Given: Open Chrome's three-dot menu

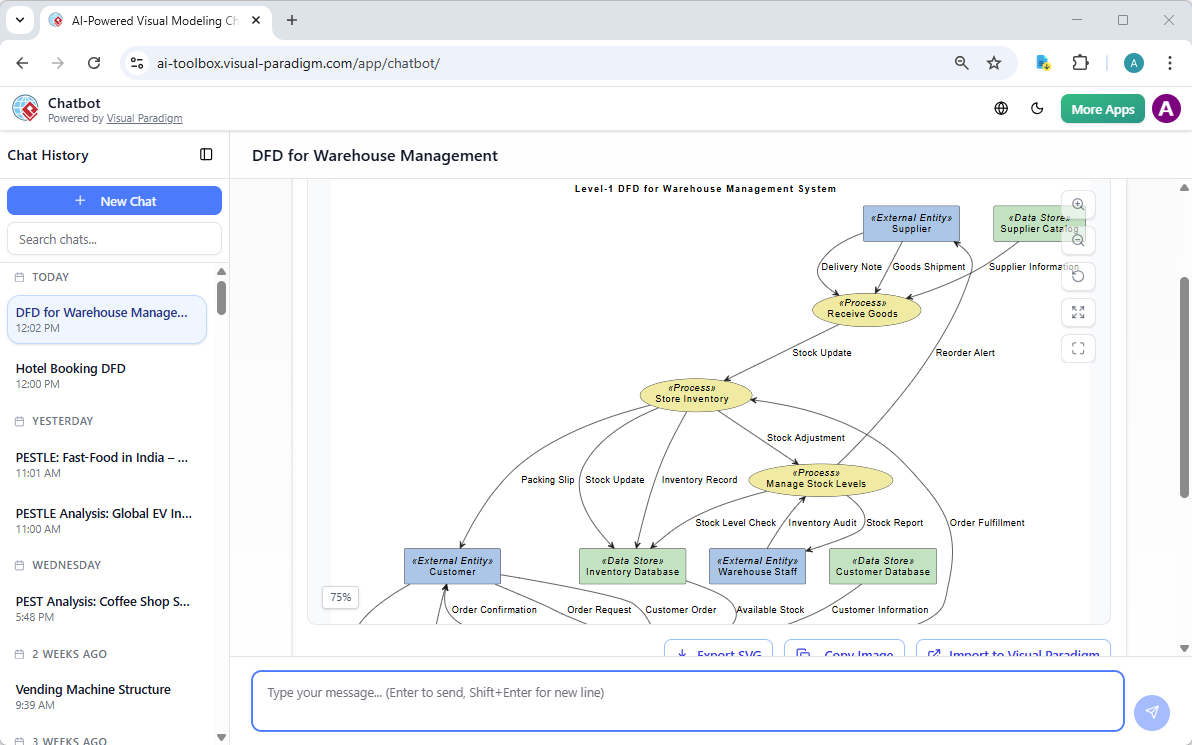Looking at the screenshot, I should click(x=1170, y=62).
